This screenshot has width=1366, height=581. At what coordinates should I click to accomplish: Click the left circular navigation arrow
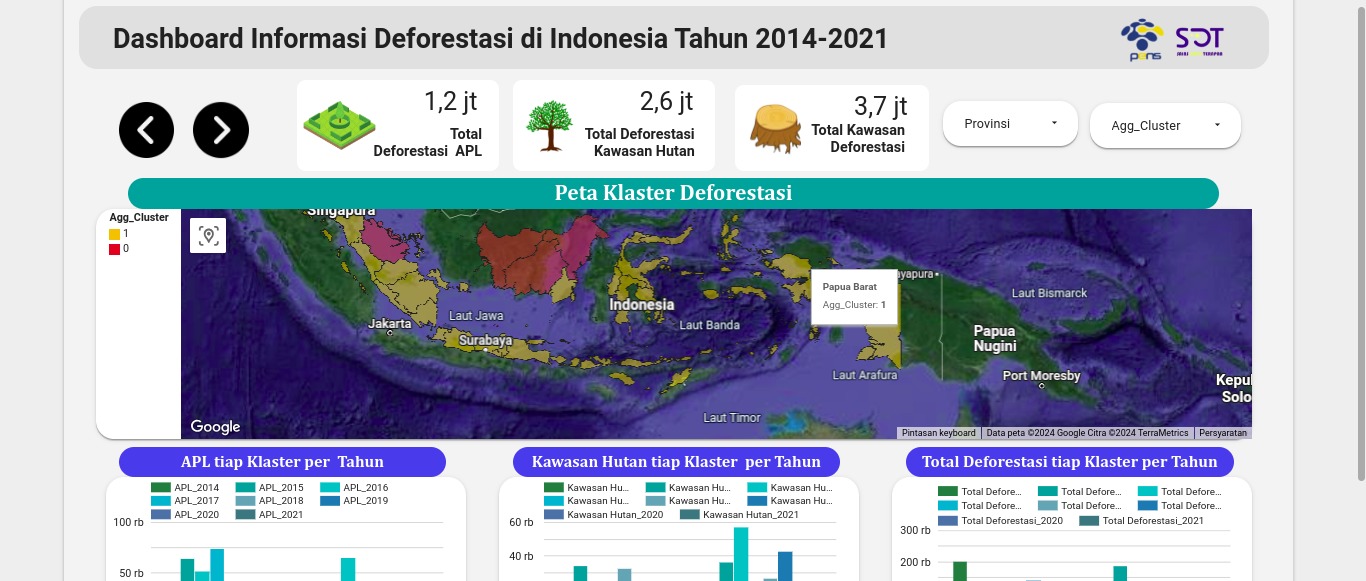coord(146,129)
